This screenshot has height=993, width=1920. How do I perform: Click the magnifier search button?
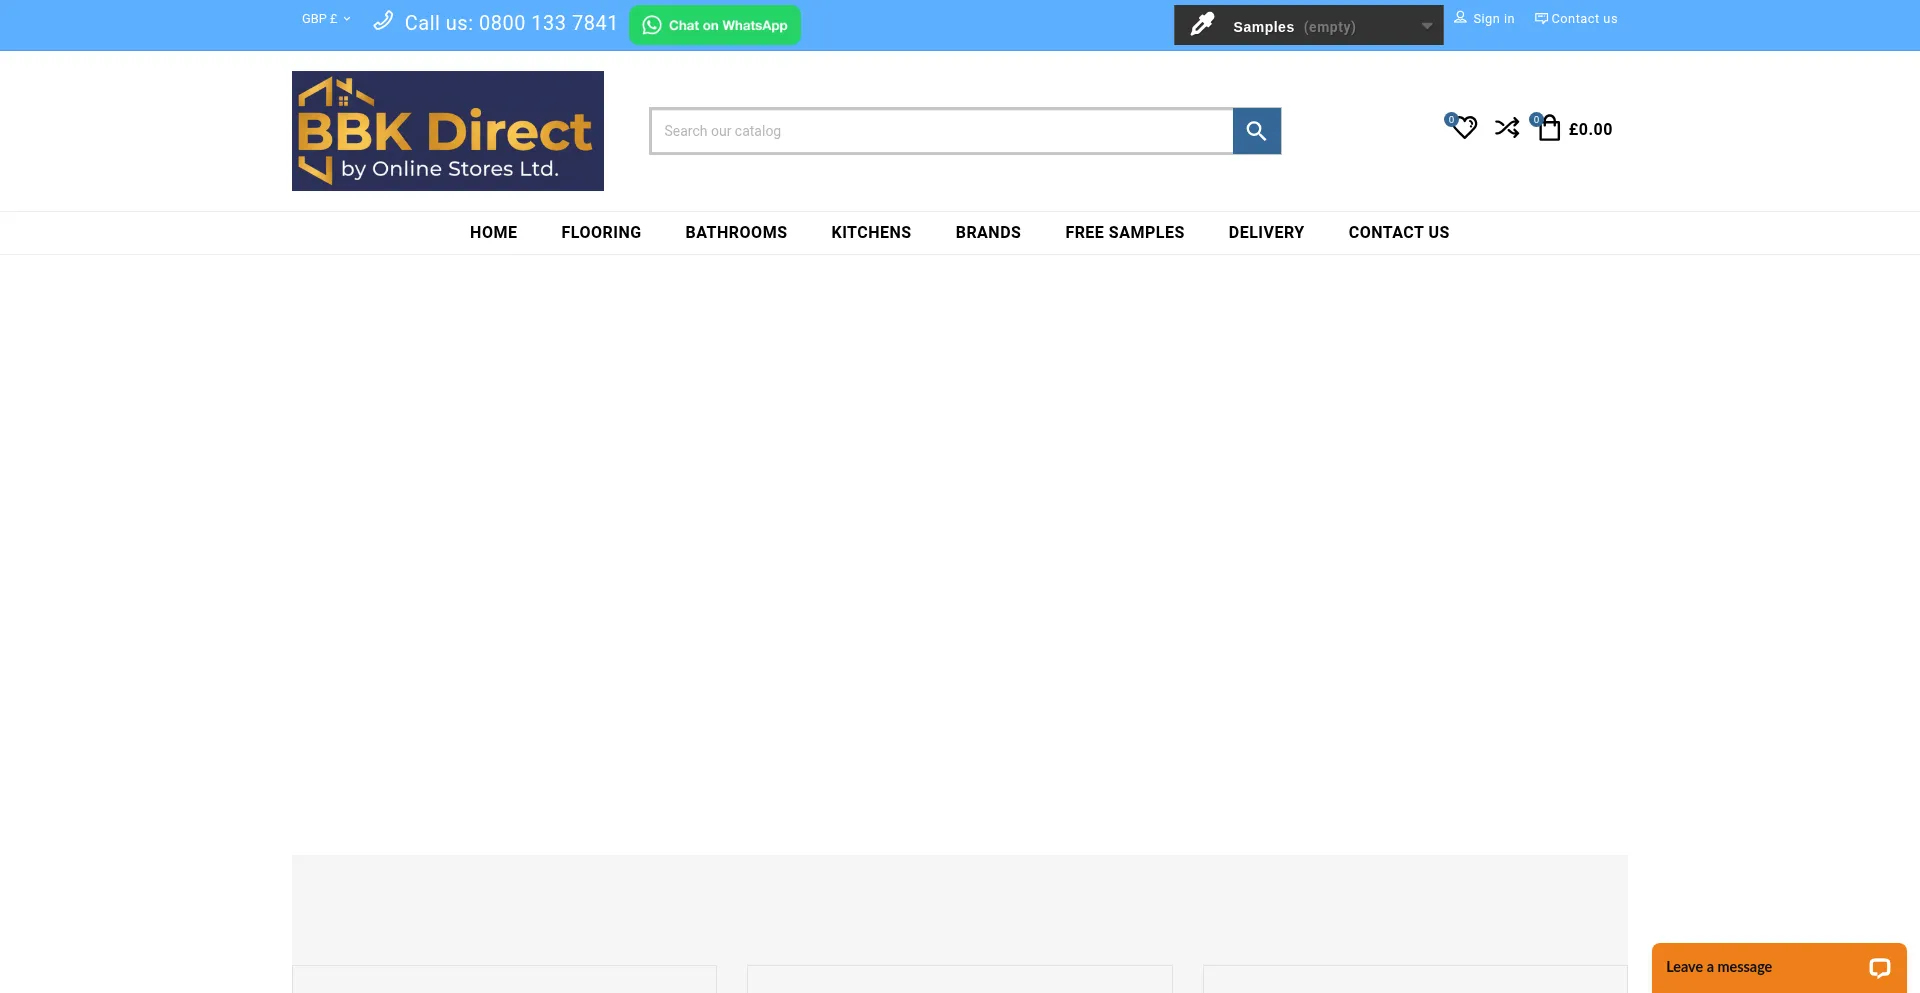coord(1256,131)
